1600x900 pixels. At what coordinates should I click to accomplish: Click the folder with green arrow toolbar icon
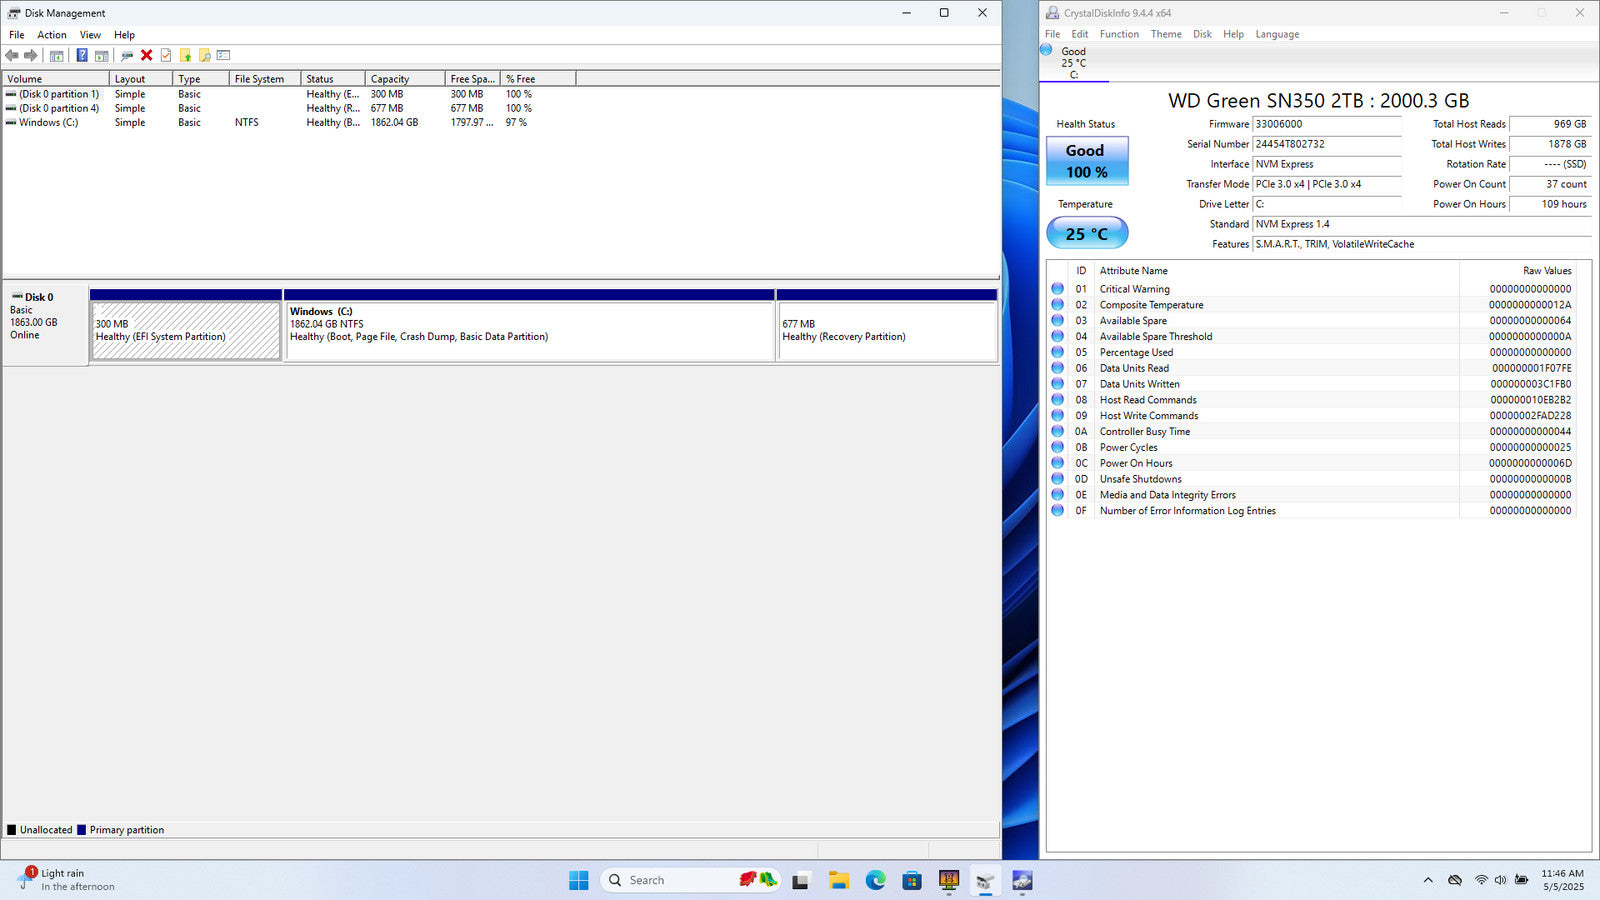point(185,55)
